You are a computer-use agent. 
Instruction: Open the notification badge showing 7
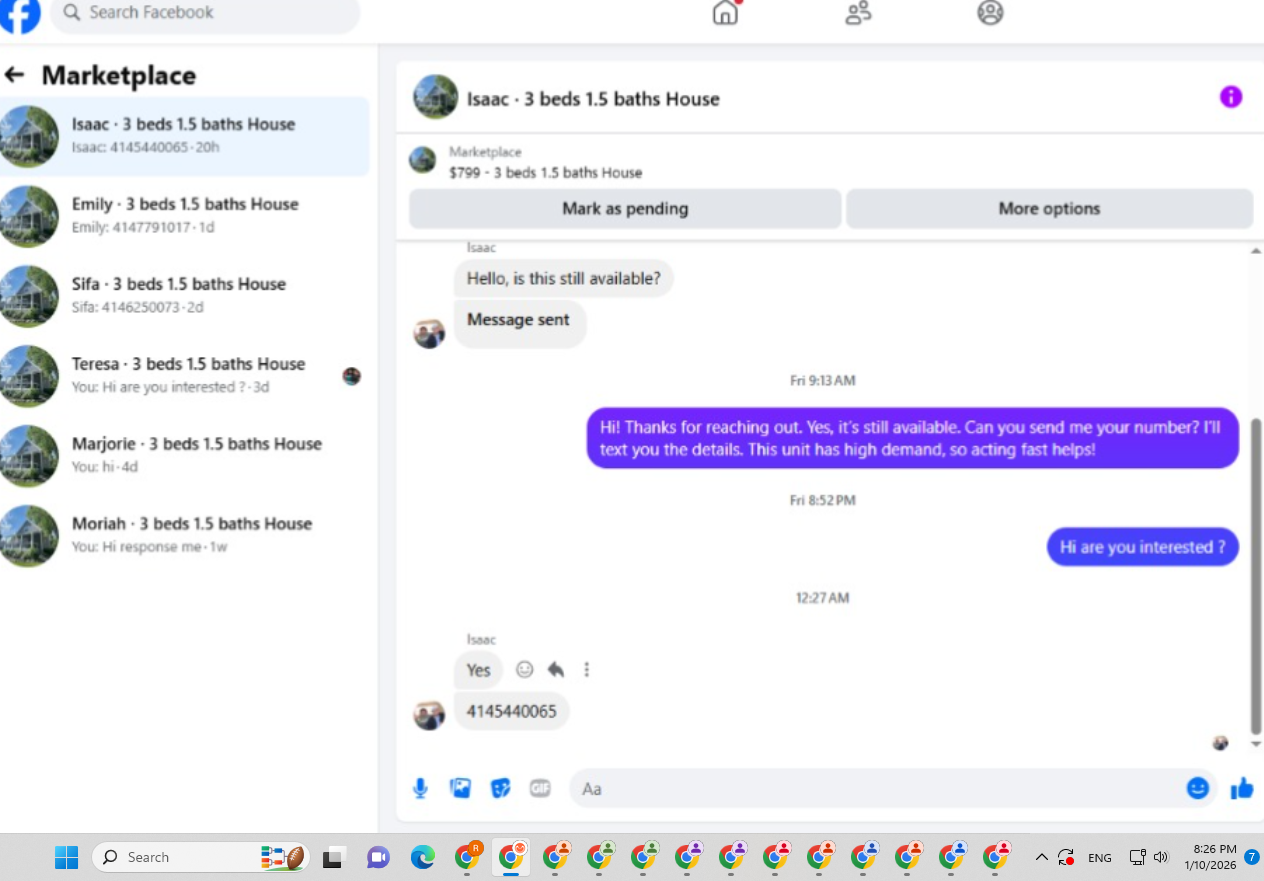click(1251, 857)
